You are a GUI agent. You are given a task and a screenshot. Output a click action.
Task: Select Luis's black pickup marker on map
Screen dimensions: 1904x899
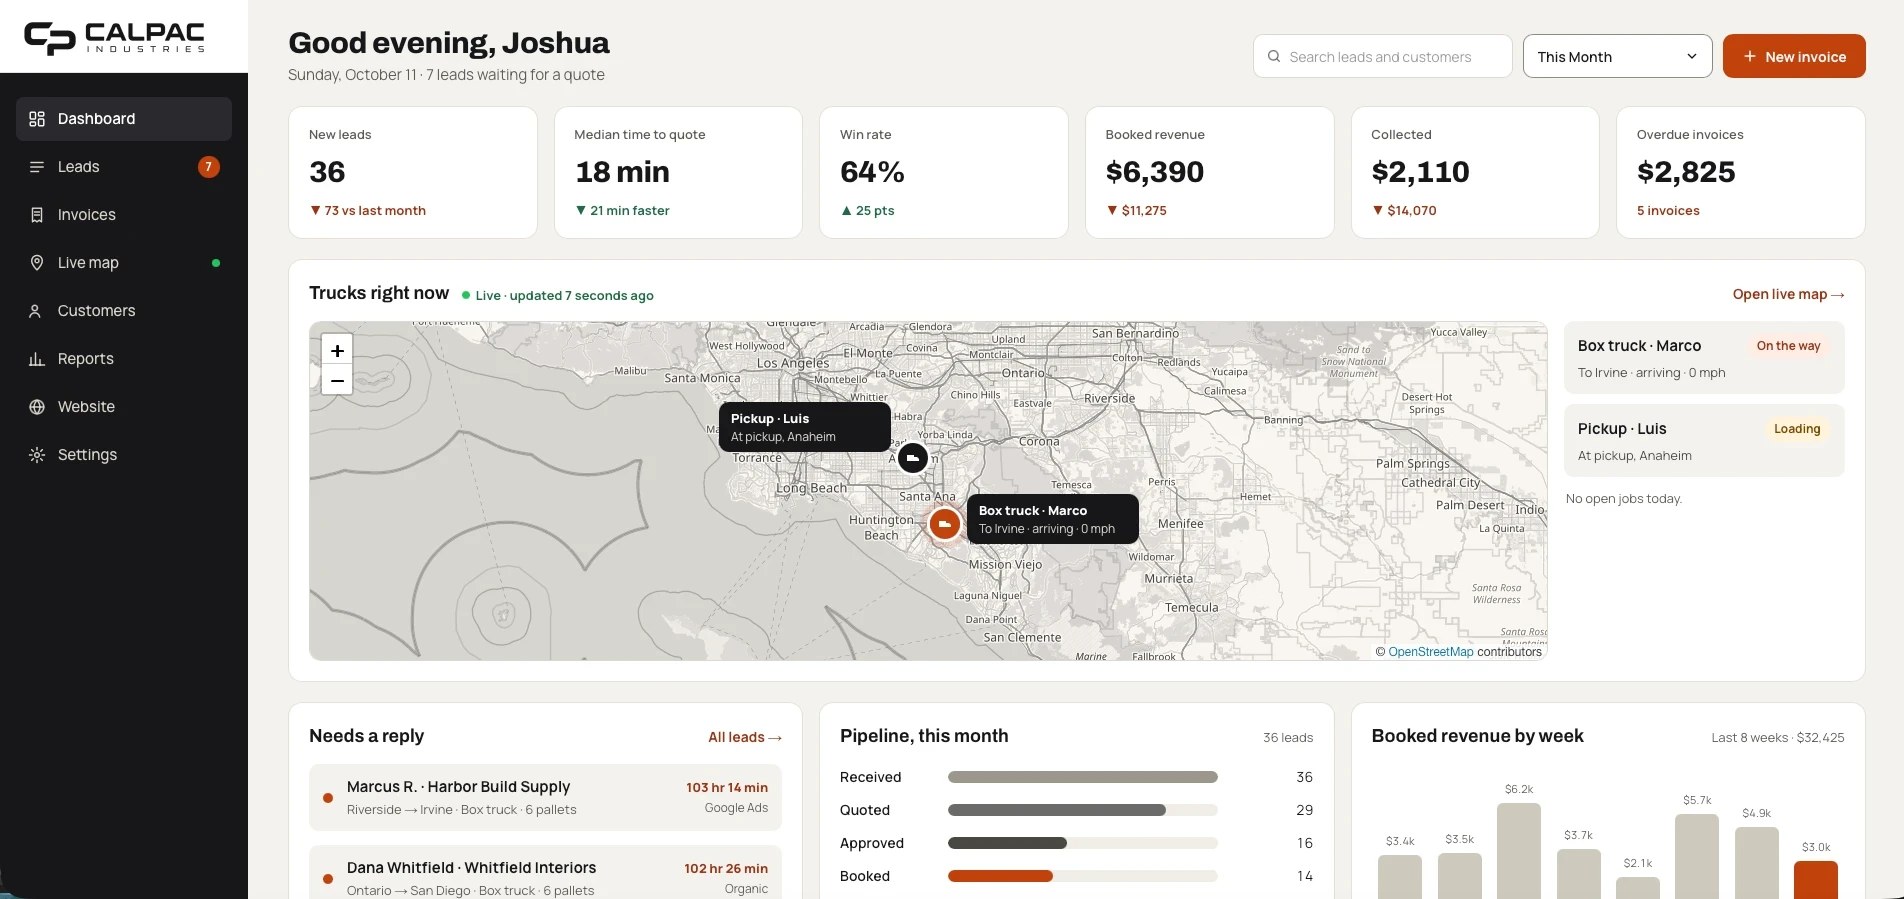point(912,458)
